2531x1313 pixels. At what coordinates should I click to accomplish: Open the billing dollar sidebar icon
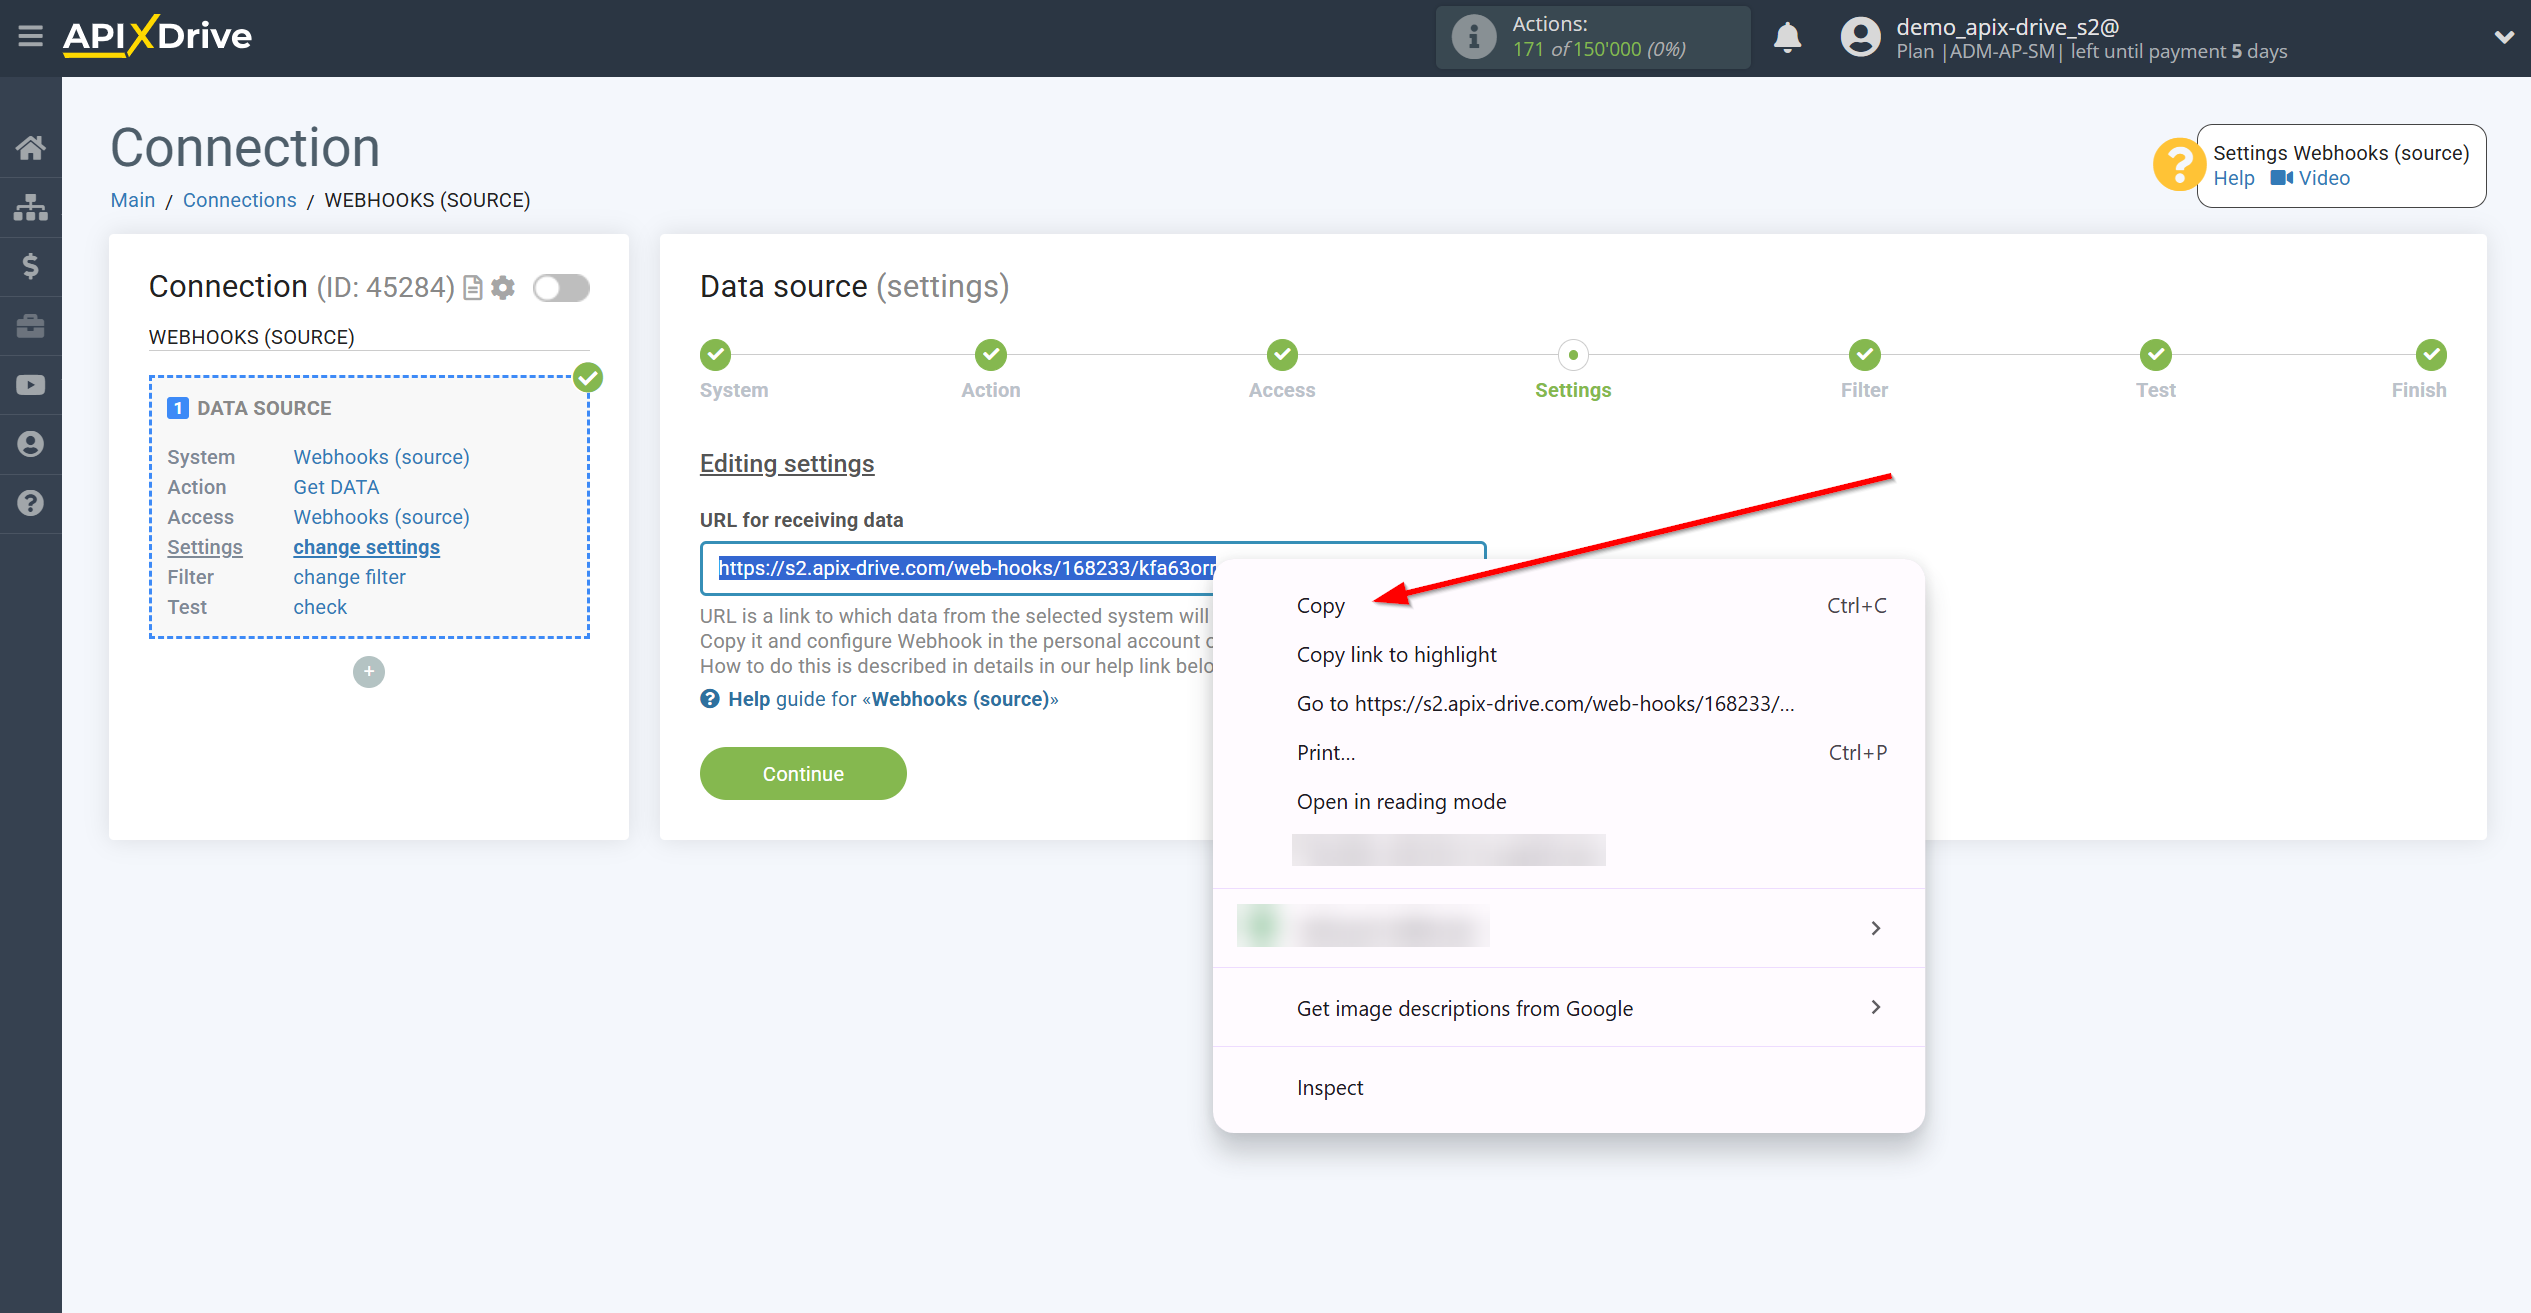[31, 266]
